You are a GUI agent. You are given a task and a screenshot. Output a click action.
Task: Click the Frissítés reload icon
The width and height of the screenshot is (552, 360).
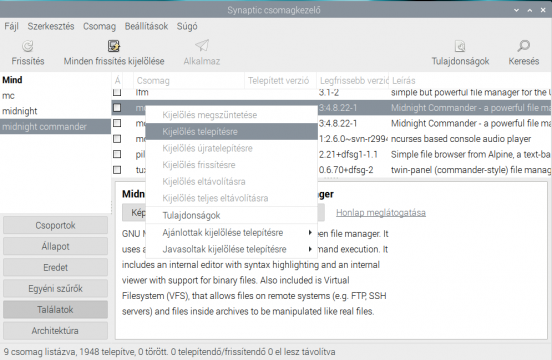click(x=27, y=46)
